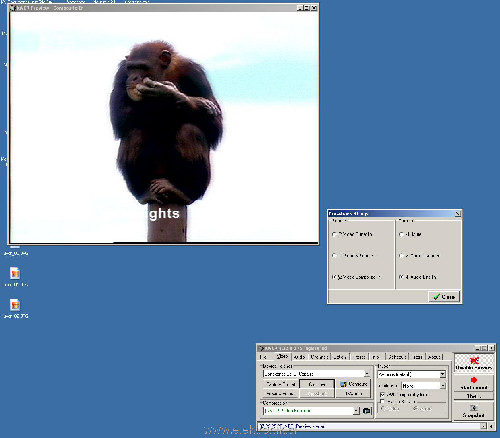Switch to the Info tab
The width and height of the screenshot is (500, 438).
click(376, 357)
